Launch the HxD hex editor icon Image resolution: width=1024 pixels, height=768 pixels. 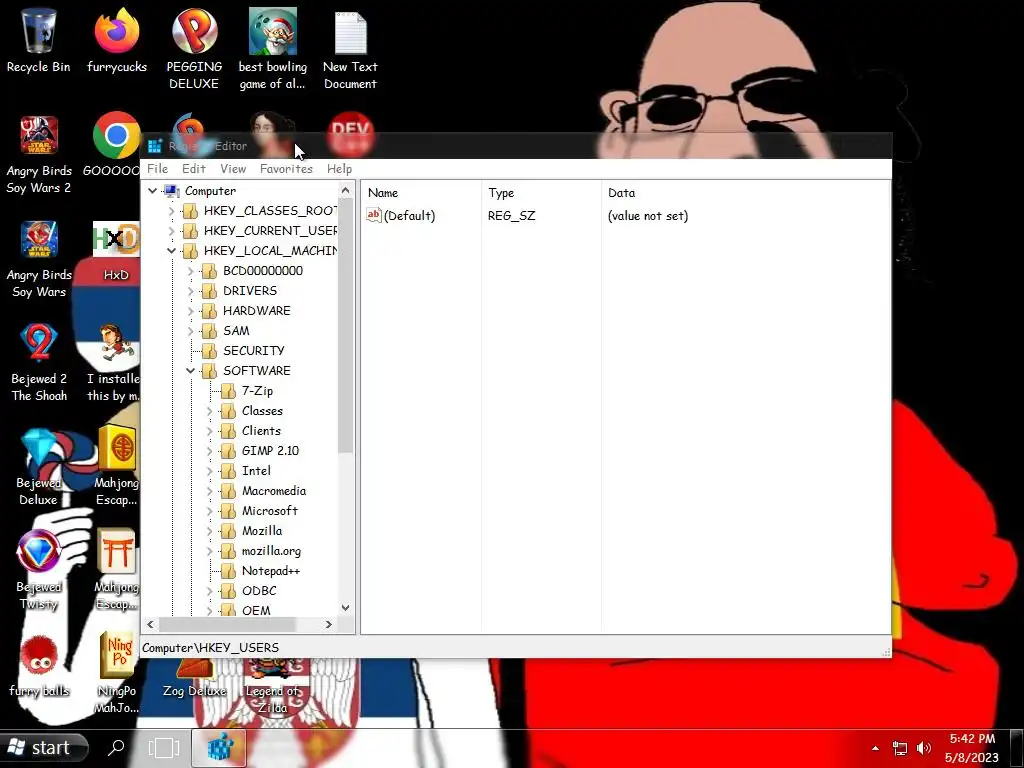point(116,251)
